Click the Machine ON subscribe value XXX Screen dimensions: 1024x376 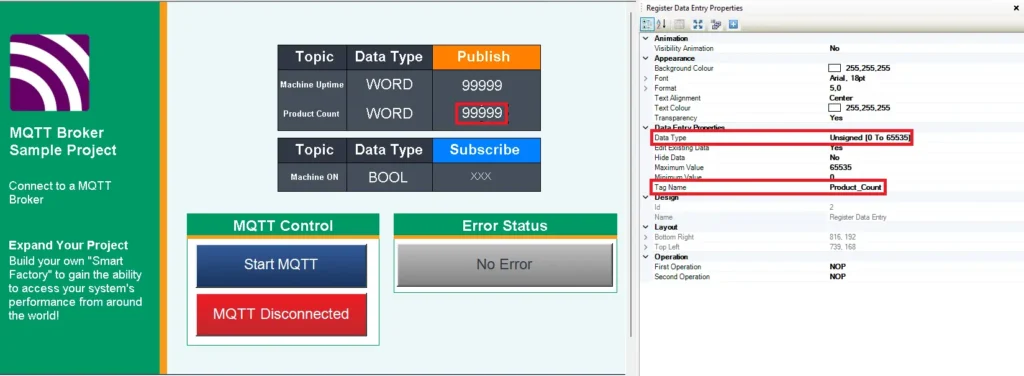pyautogui.click(x=481, y=176)
